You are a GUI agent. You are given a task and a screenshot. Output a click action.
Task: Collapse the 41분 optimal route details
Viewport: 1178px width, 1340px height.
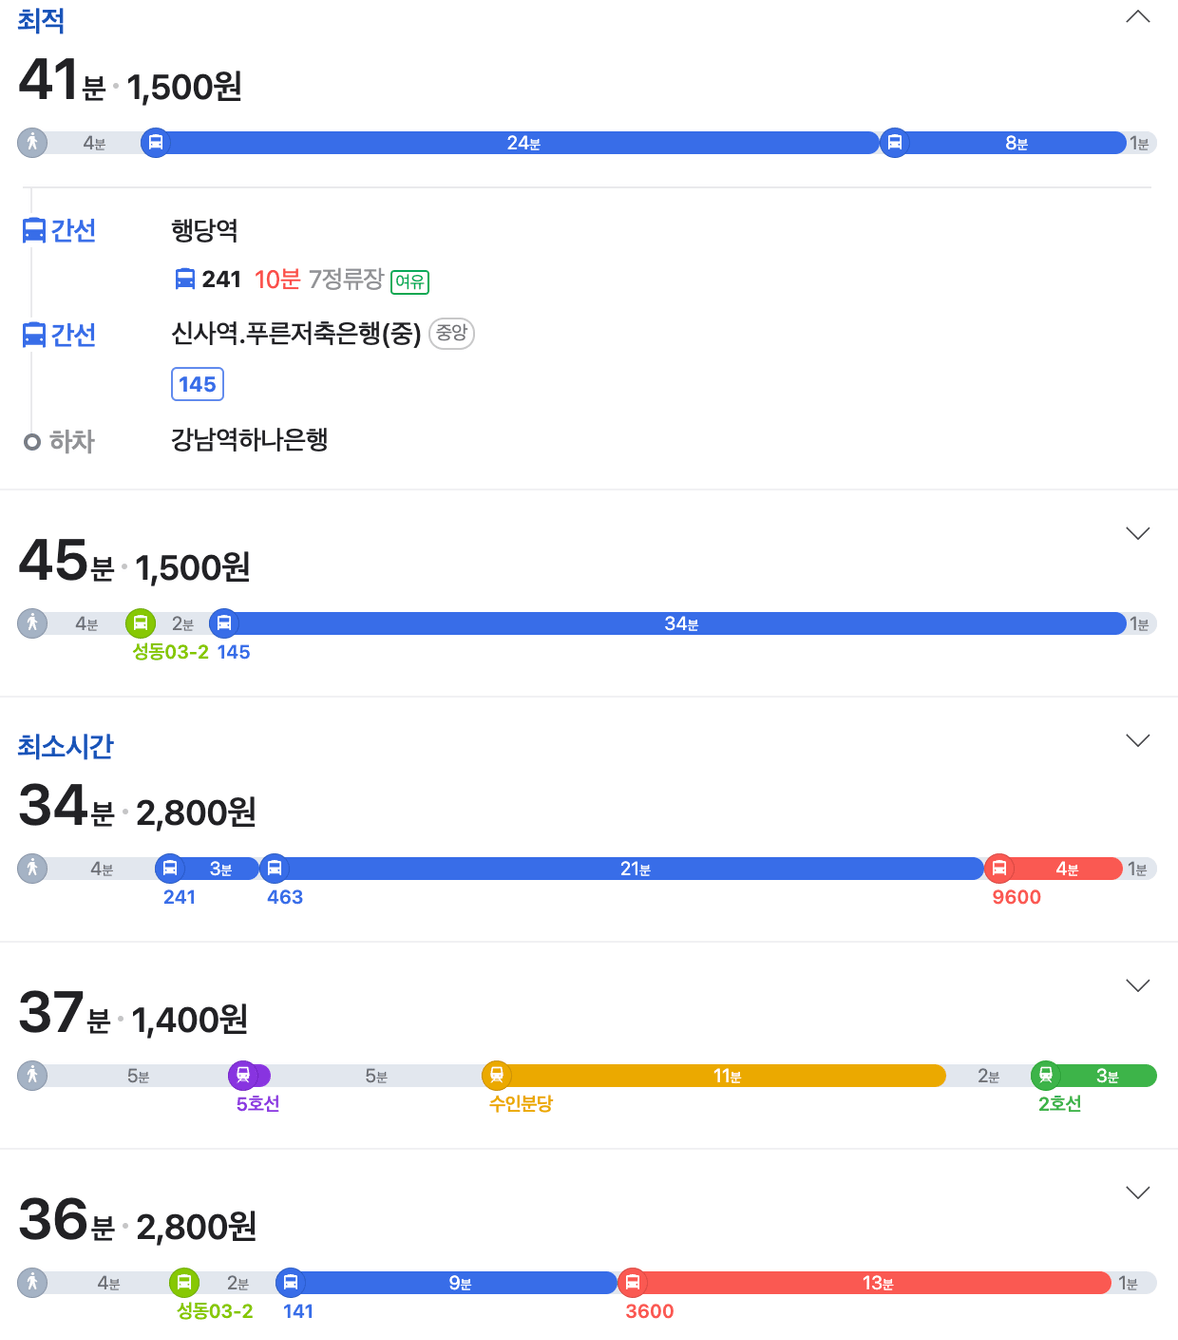pos(1138,17)
